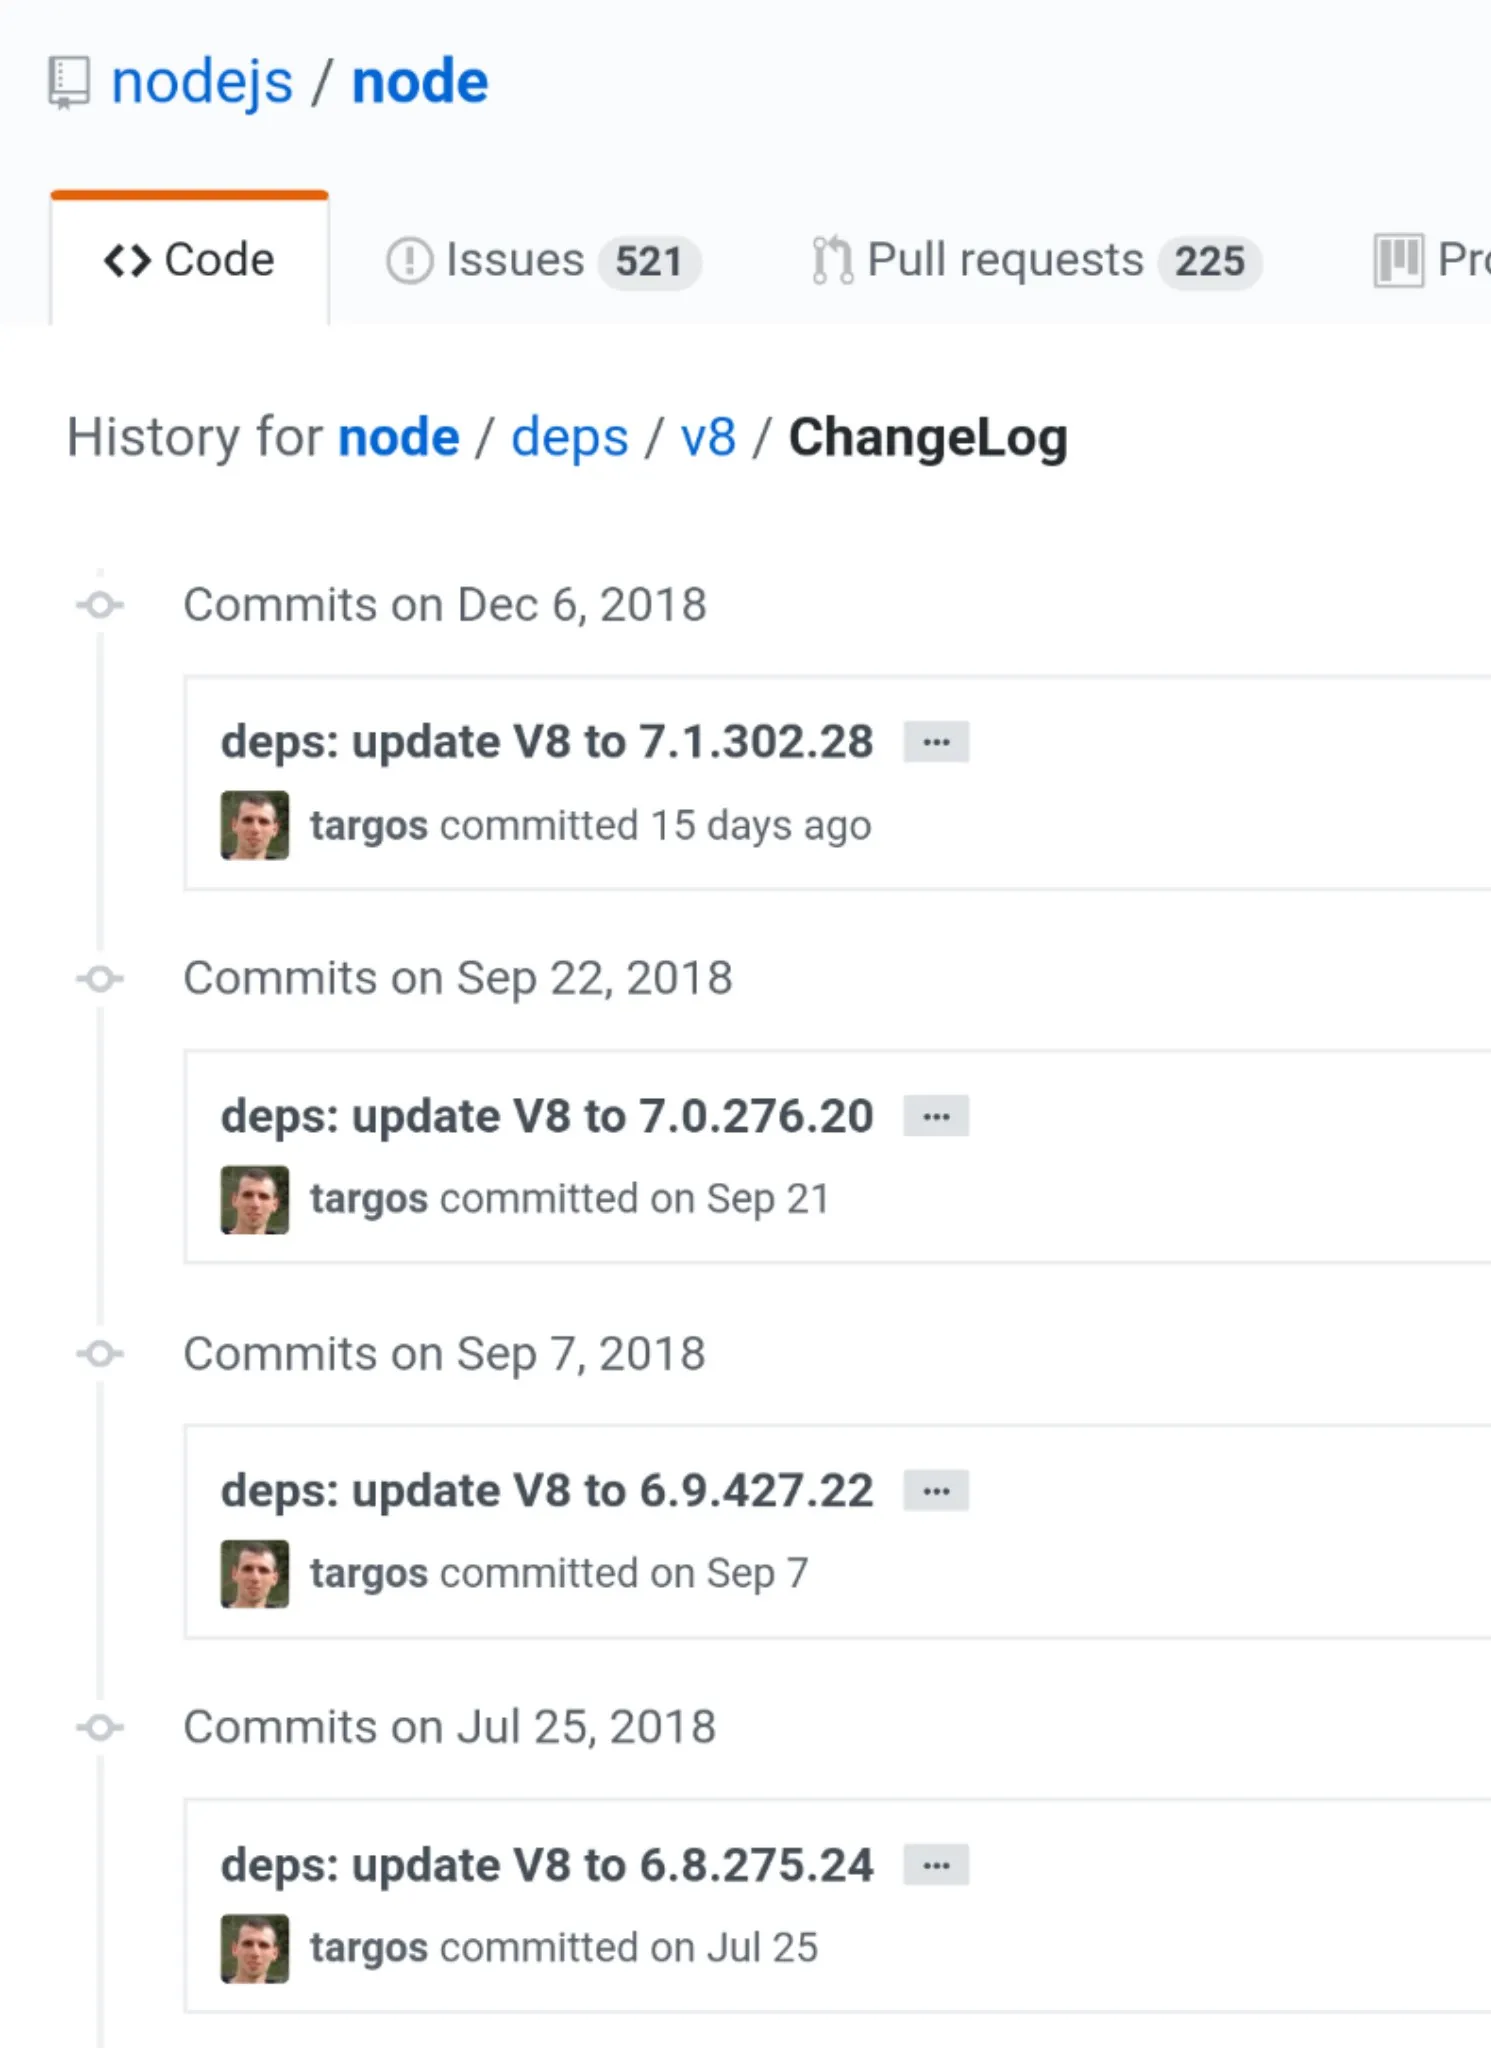The image size is (1491, 2048).
Task: Open the nodejs organization link
Action: click(x=202, y=82)
